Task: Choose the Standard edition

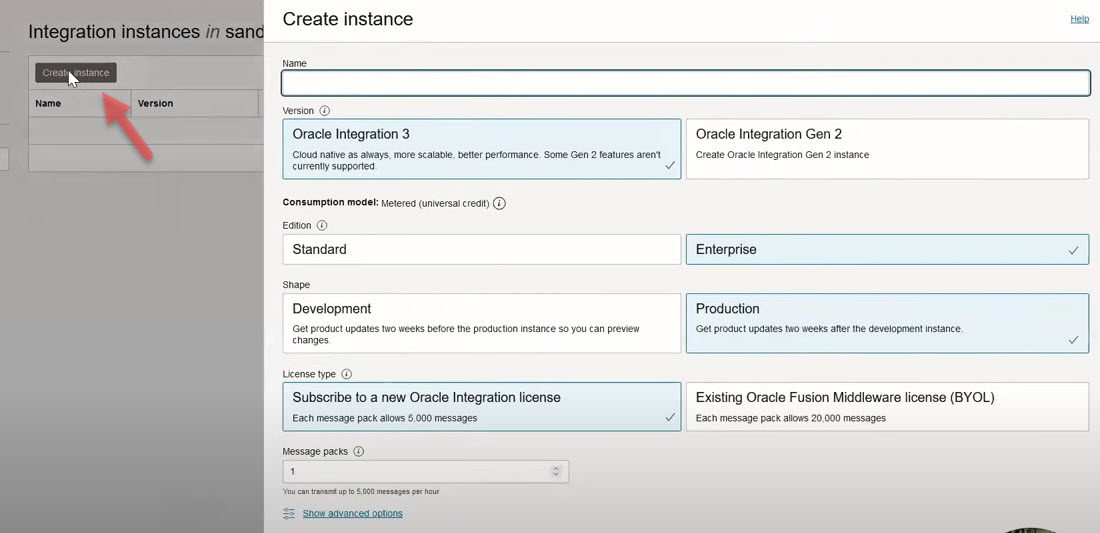Action: click(482, 250)
